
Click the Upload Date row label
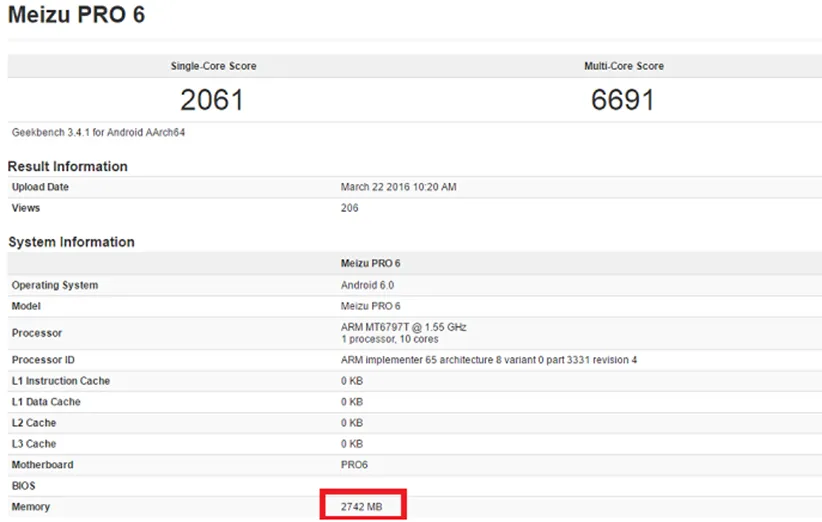coord(40,187)
